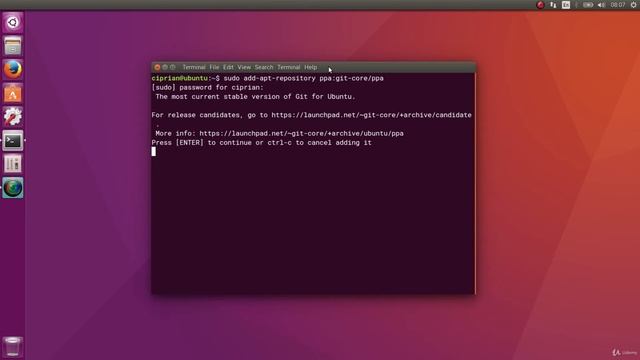Open the File menu of Terminal
640x360 pixels.
click(214, 67)
